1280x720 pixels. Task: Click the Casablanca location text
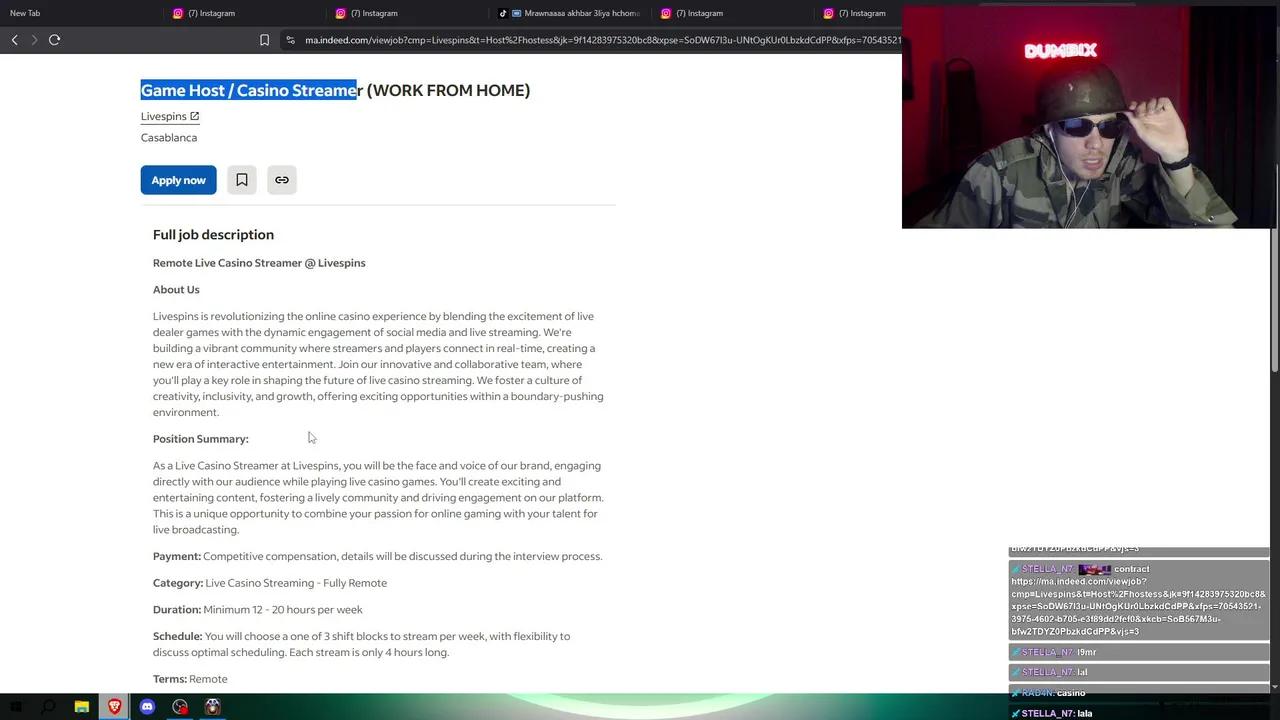(x=169, y=138)
